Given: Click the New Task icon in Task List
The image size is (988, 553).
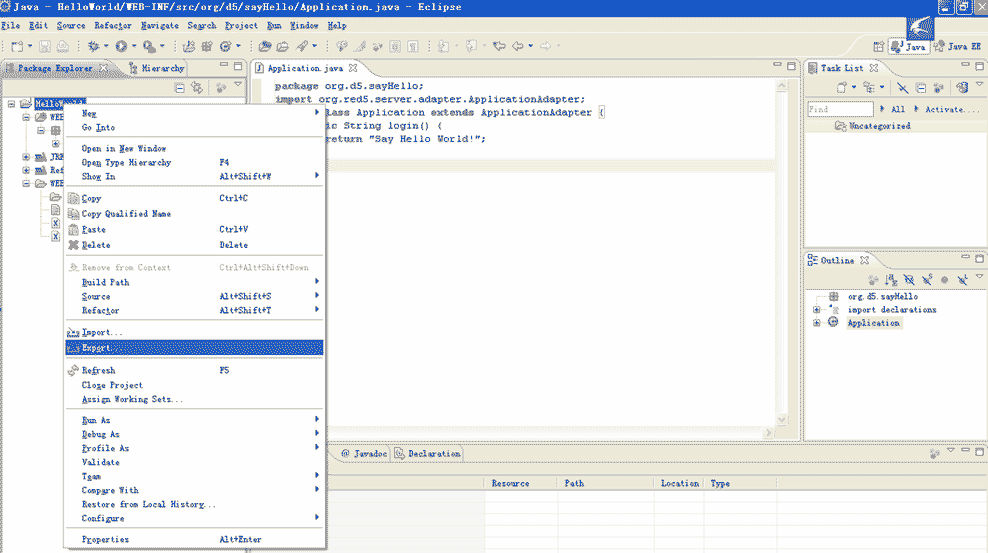Looking at the screenshot, I should [x=841, y=88].
